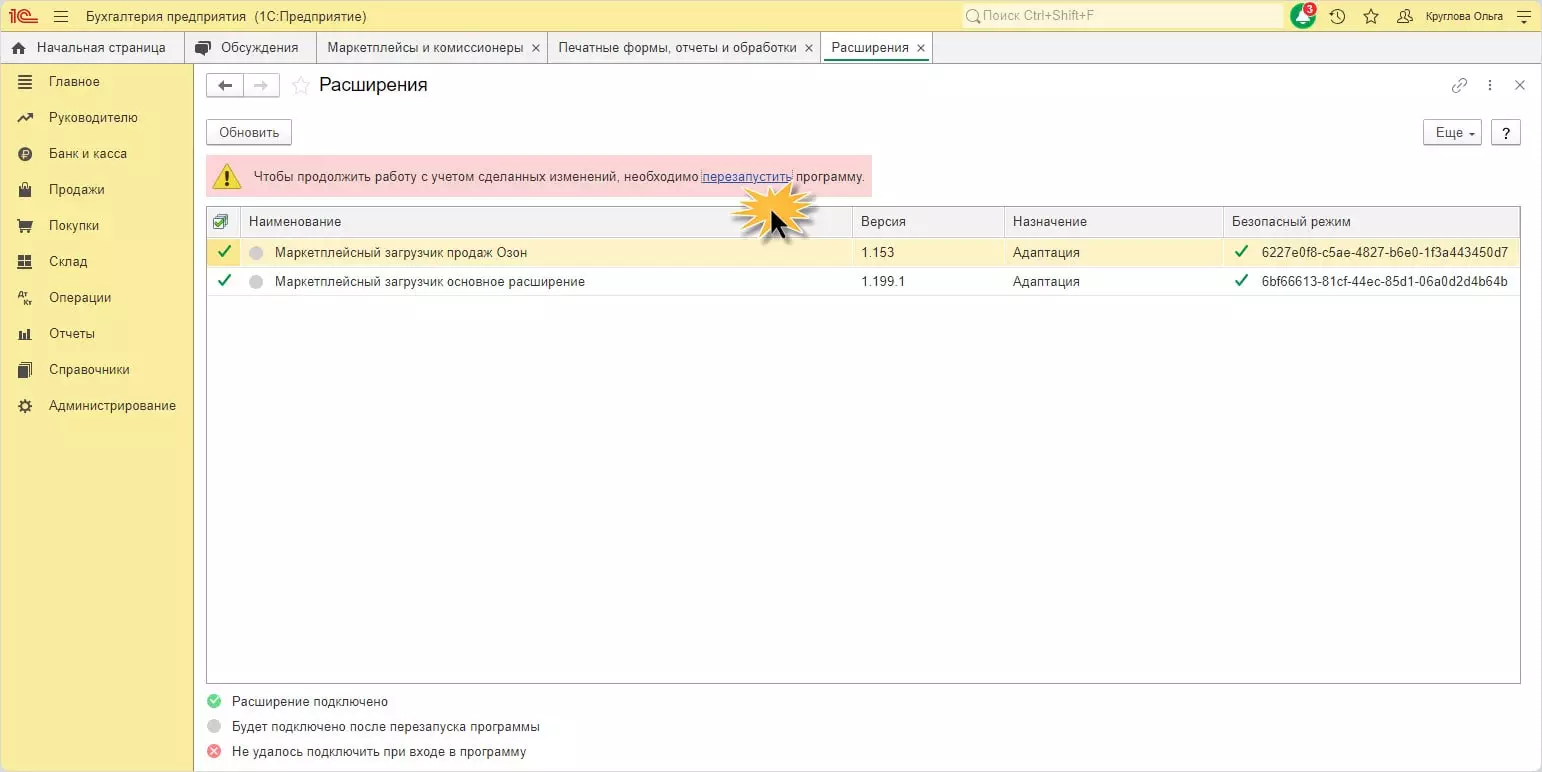Toggle safe mode check for 6227e0f8 row

[1242, 252]
